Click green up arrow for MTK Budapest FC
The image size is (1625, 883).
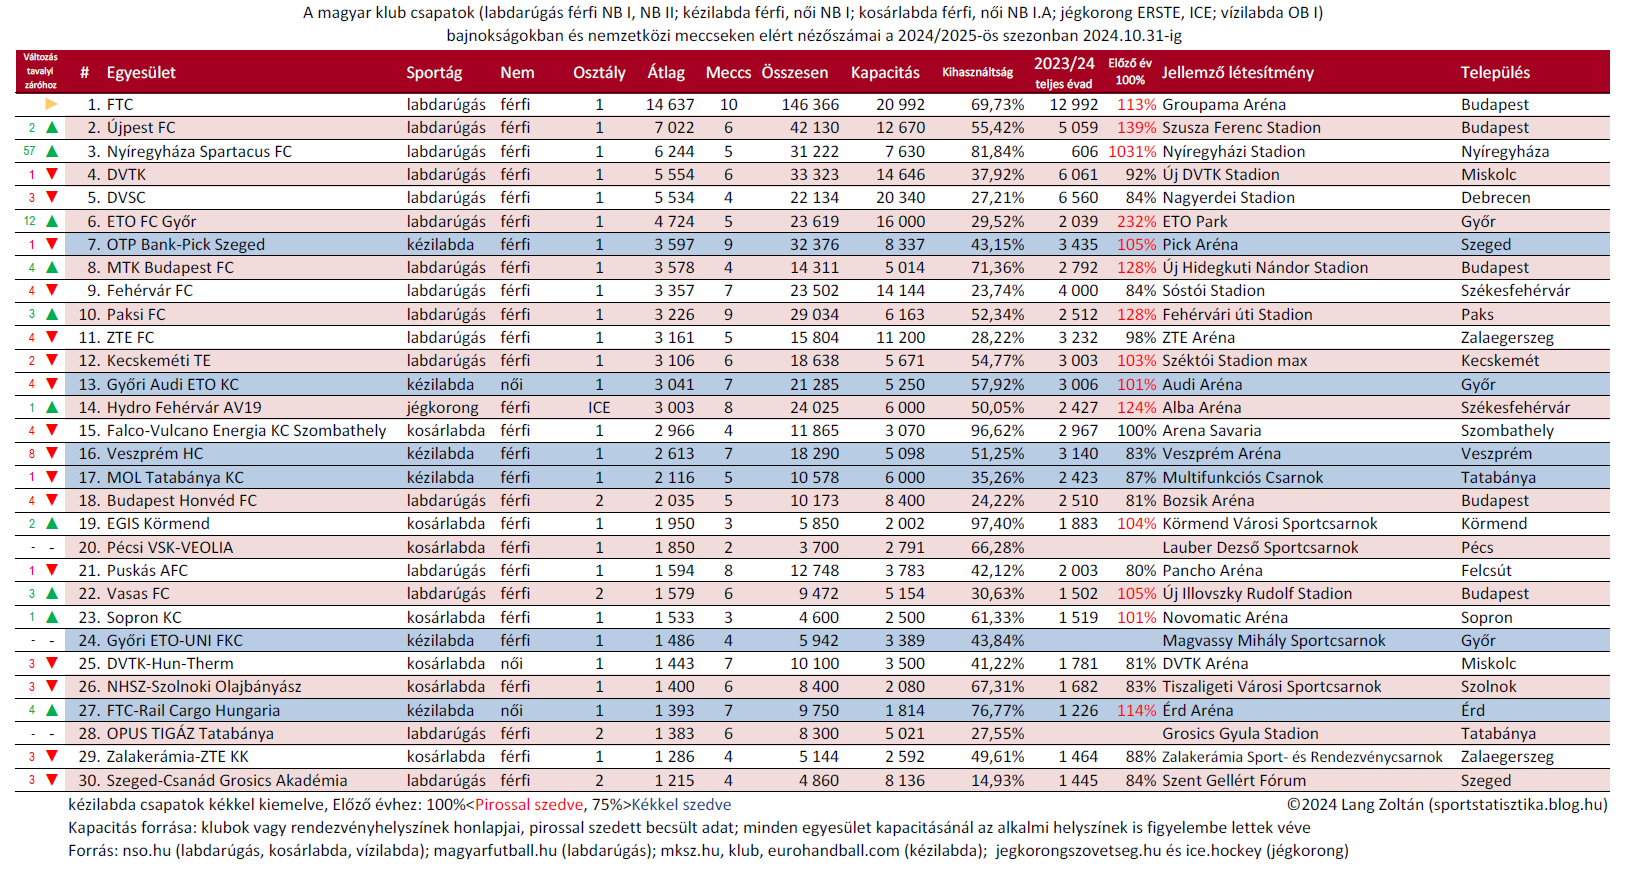click(52, 267)
